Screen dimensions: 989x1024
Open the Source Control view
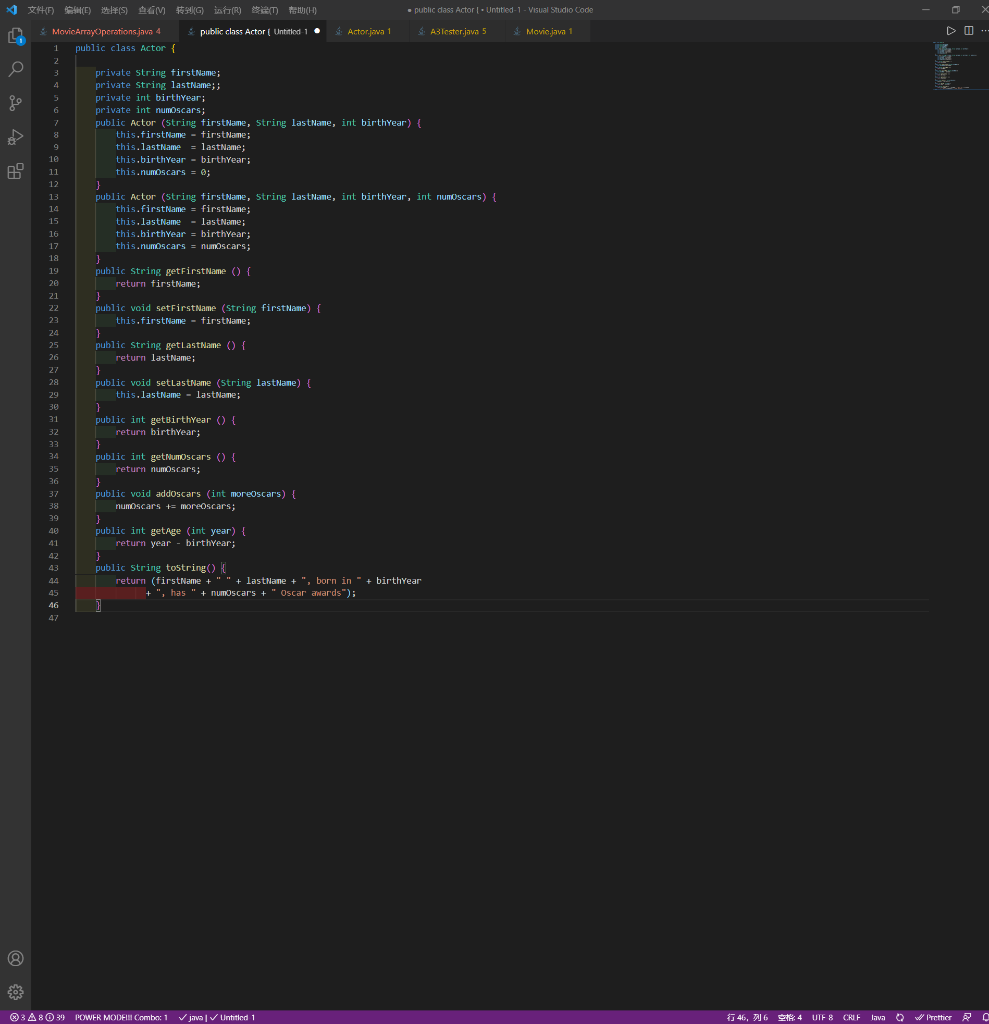pyautogui.click(x=15, y=103)
